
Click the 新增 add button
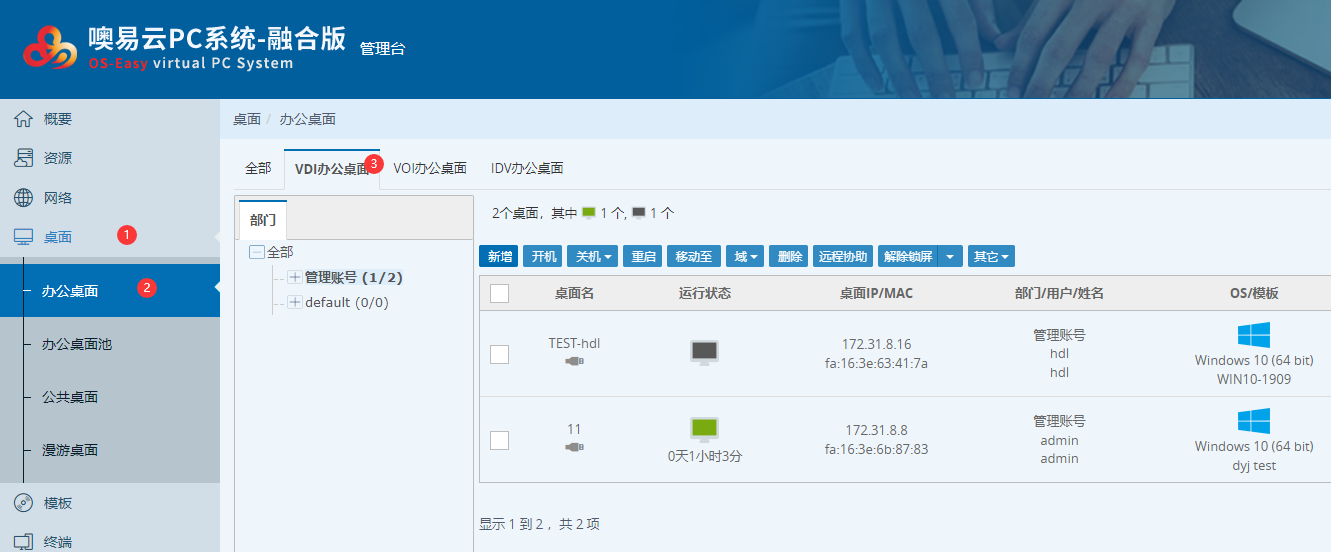[x=499, y=257]
